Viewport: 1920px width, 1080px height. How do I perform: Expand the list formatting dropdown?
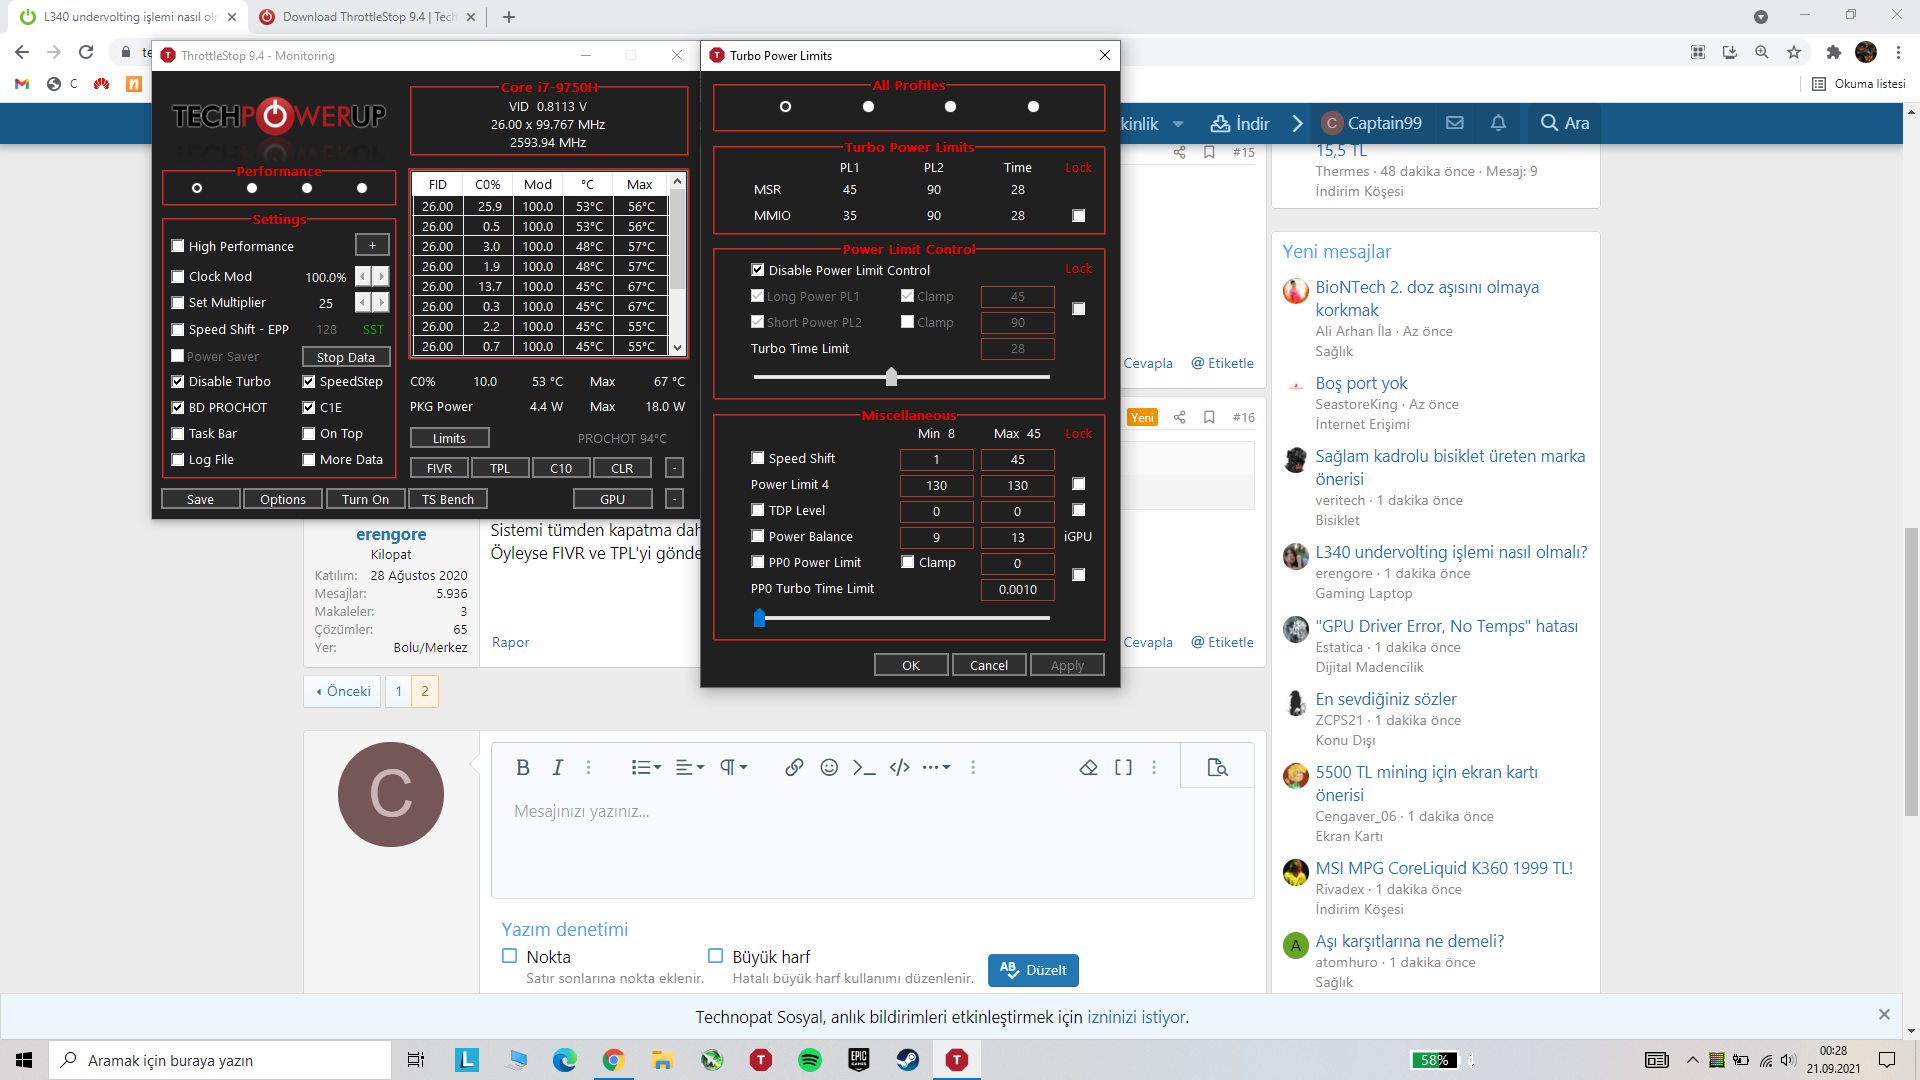(x=646, y=767)
